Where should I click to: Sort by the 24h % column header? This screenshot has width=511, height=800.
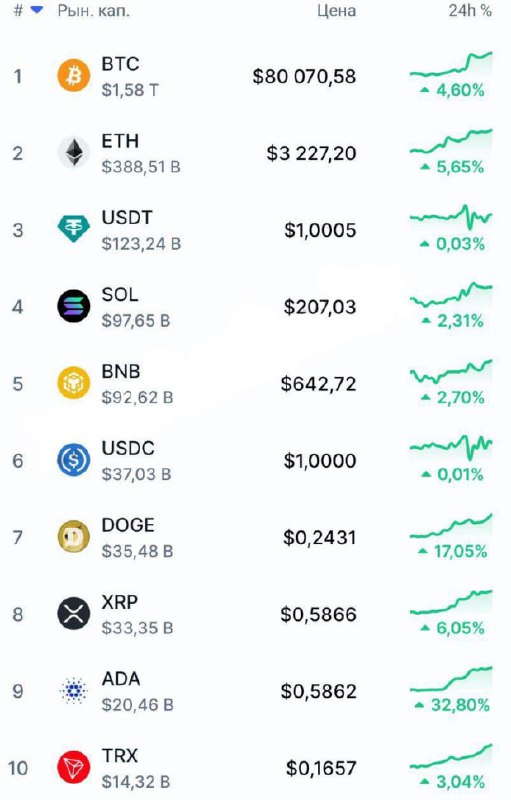[470, 11]
